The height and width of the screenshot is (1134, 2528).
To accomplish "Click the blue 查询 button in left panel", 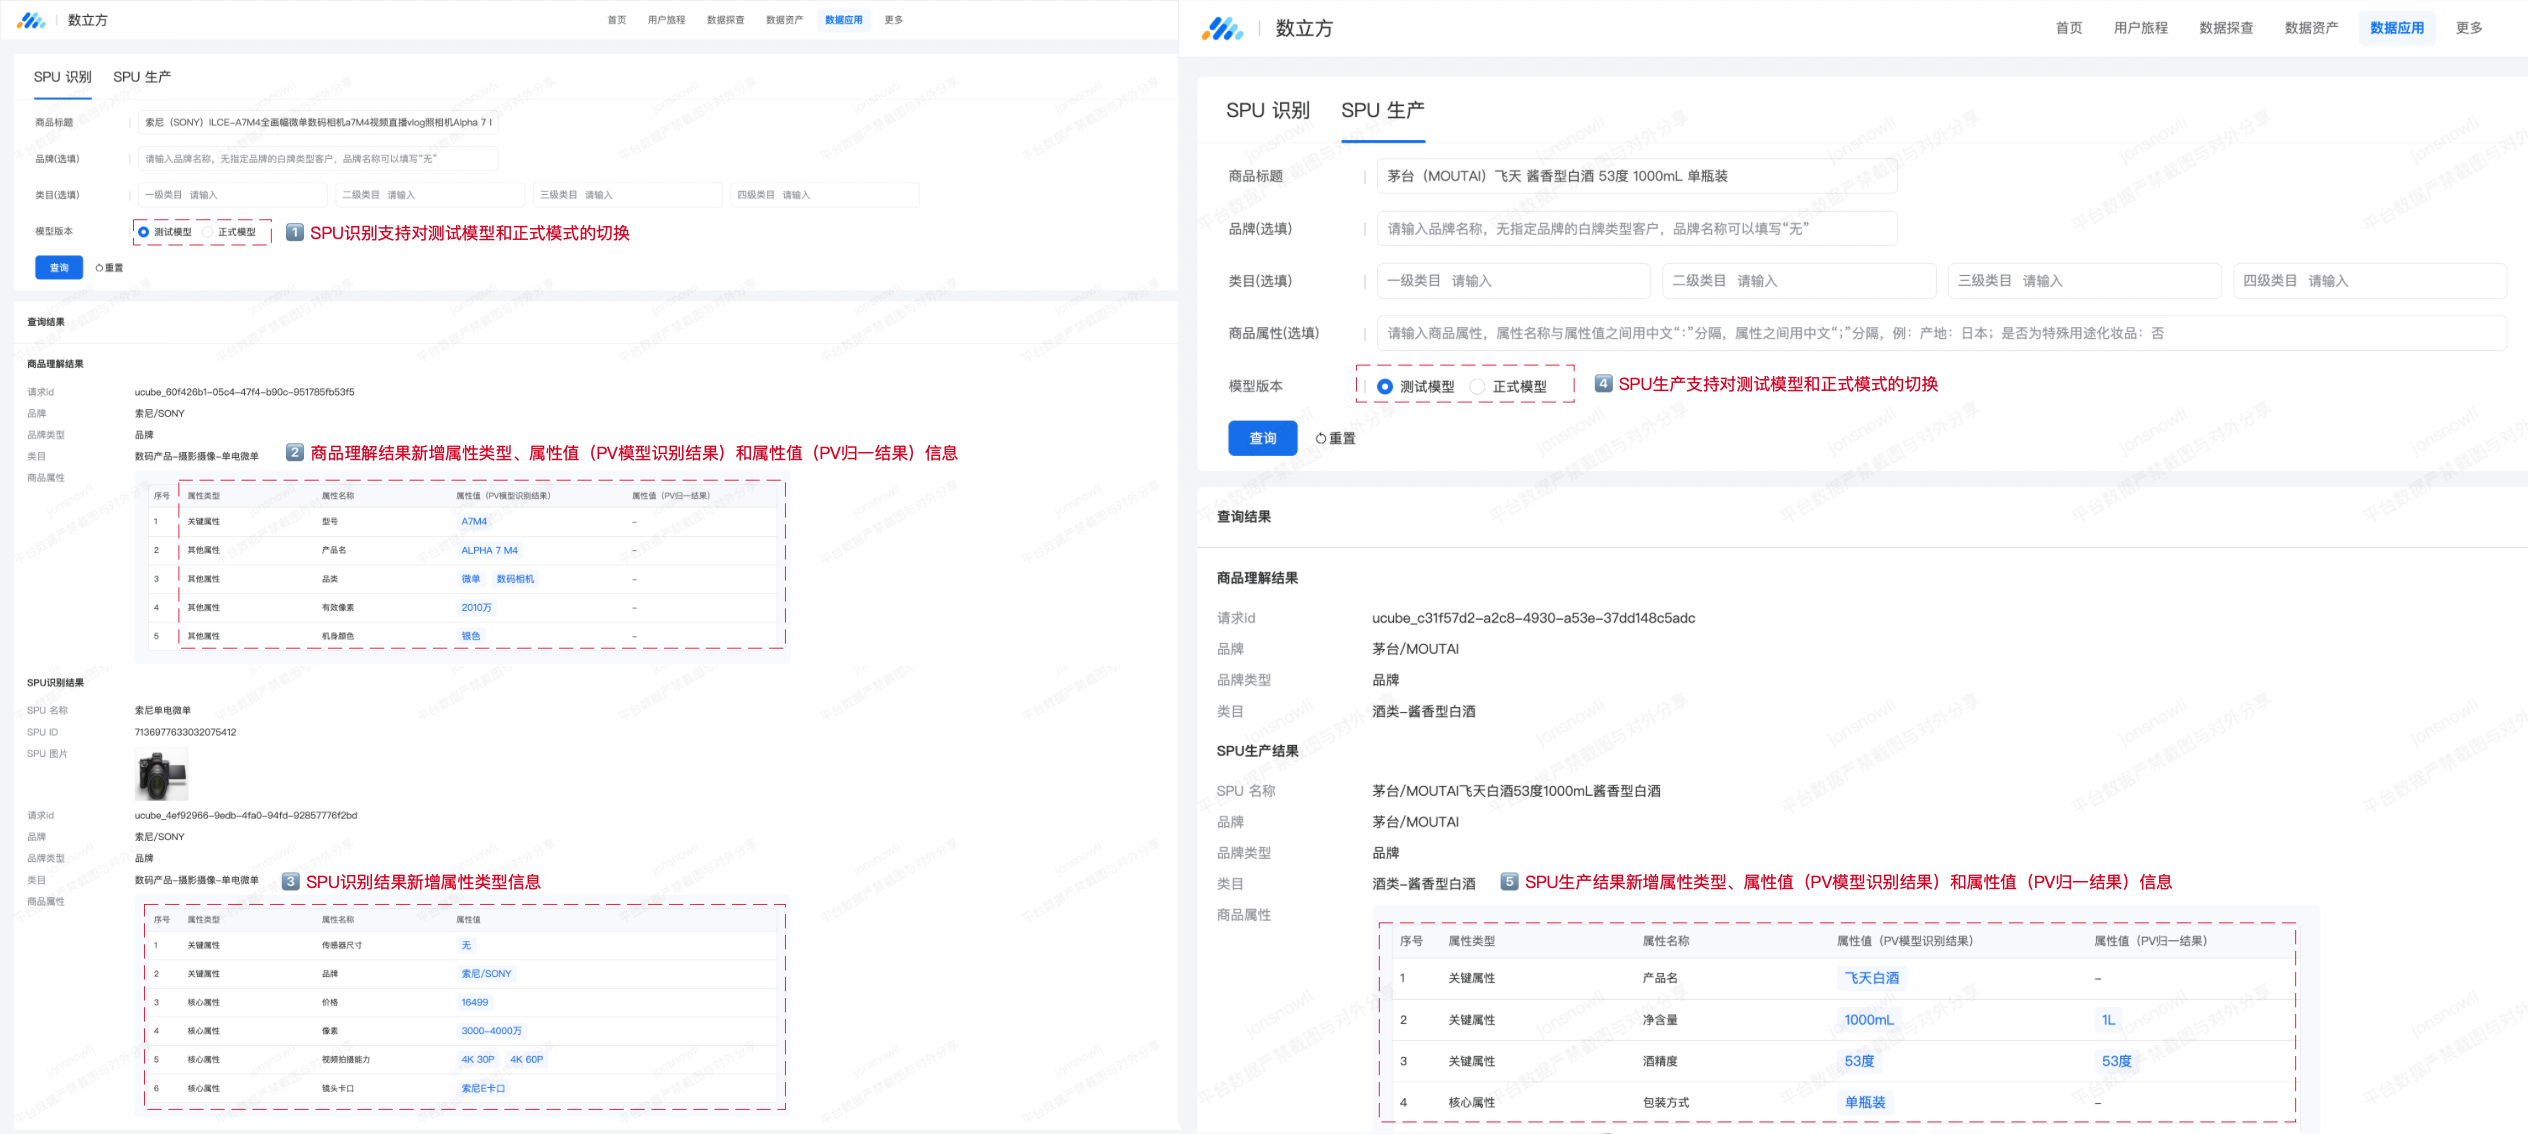I will click(59, 268).
